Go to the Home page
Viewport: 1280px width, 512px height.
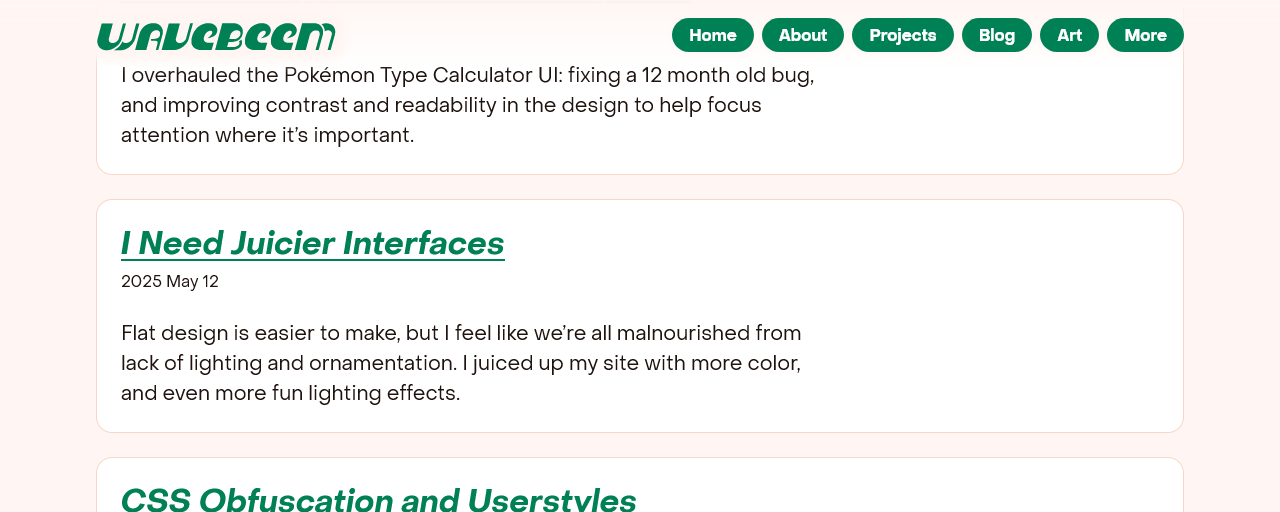[713, 35]
